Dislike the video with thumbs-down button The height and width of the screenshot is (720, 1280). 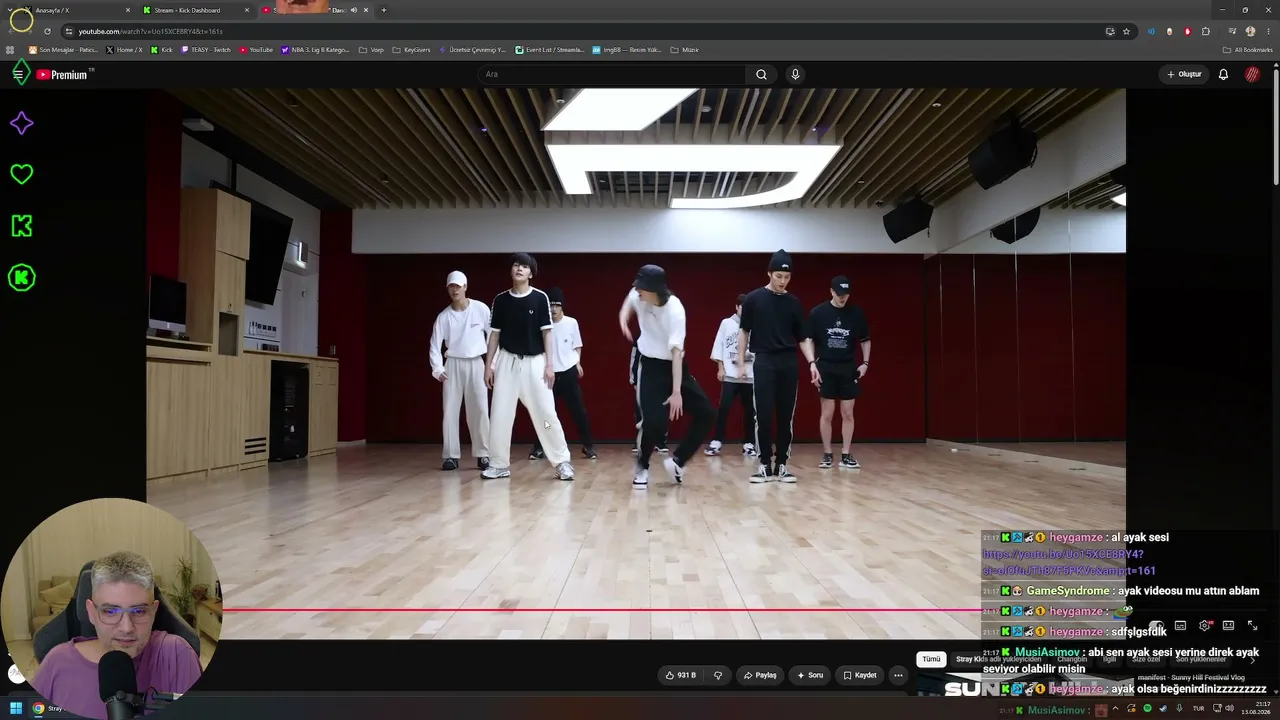click(717, 675)
